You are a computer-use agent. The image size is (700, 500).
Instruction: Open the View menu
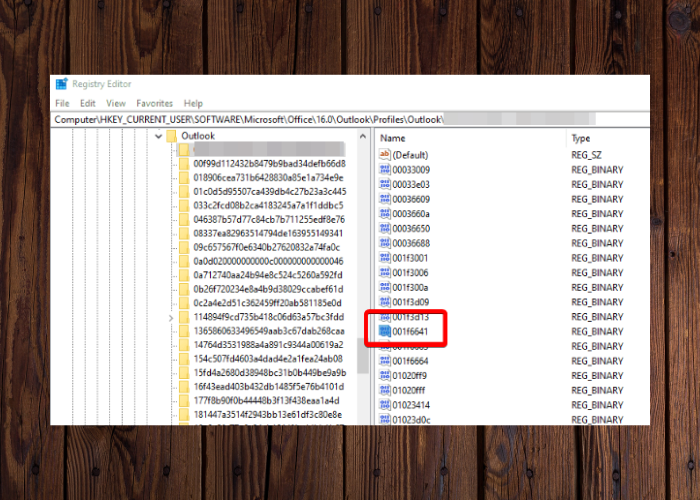tap(116, 103)
